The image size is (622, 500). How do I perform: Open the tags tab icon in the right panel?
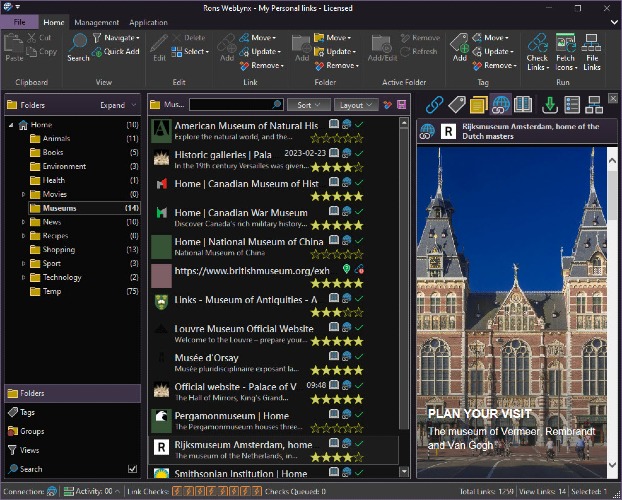[x=457, y=105]
